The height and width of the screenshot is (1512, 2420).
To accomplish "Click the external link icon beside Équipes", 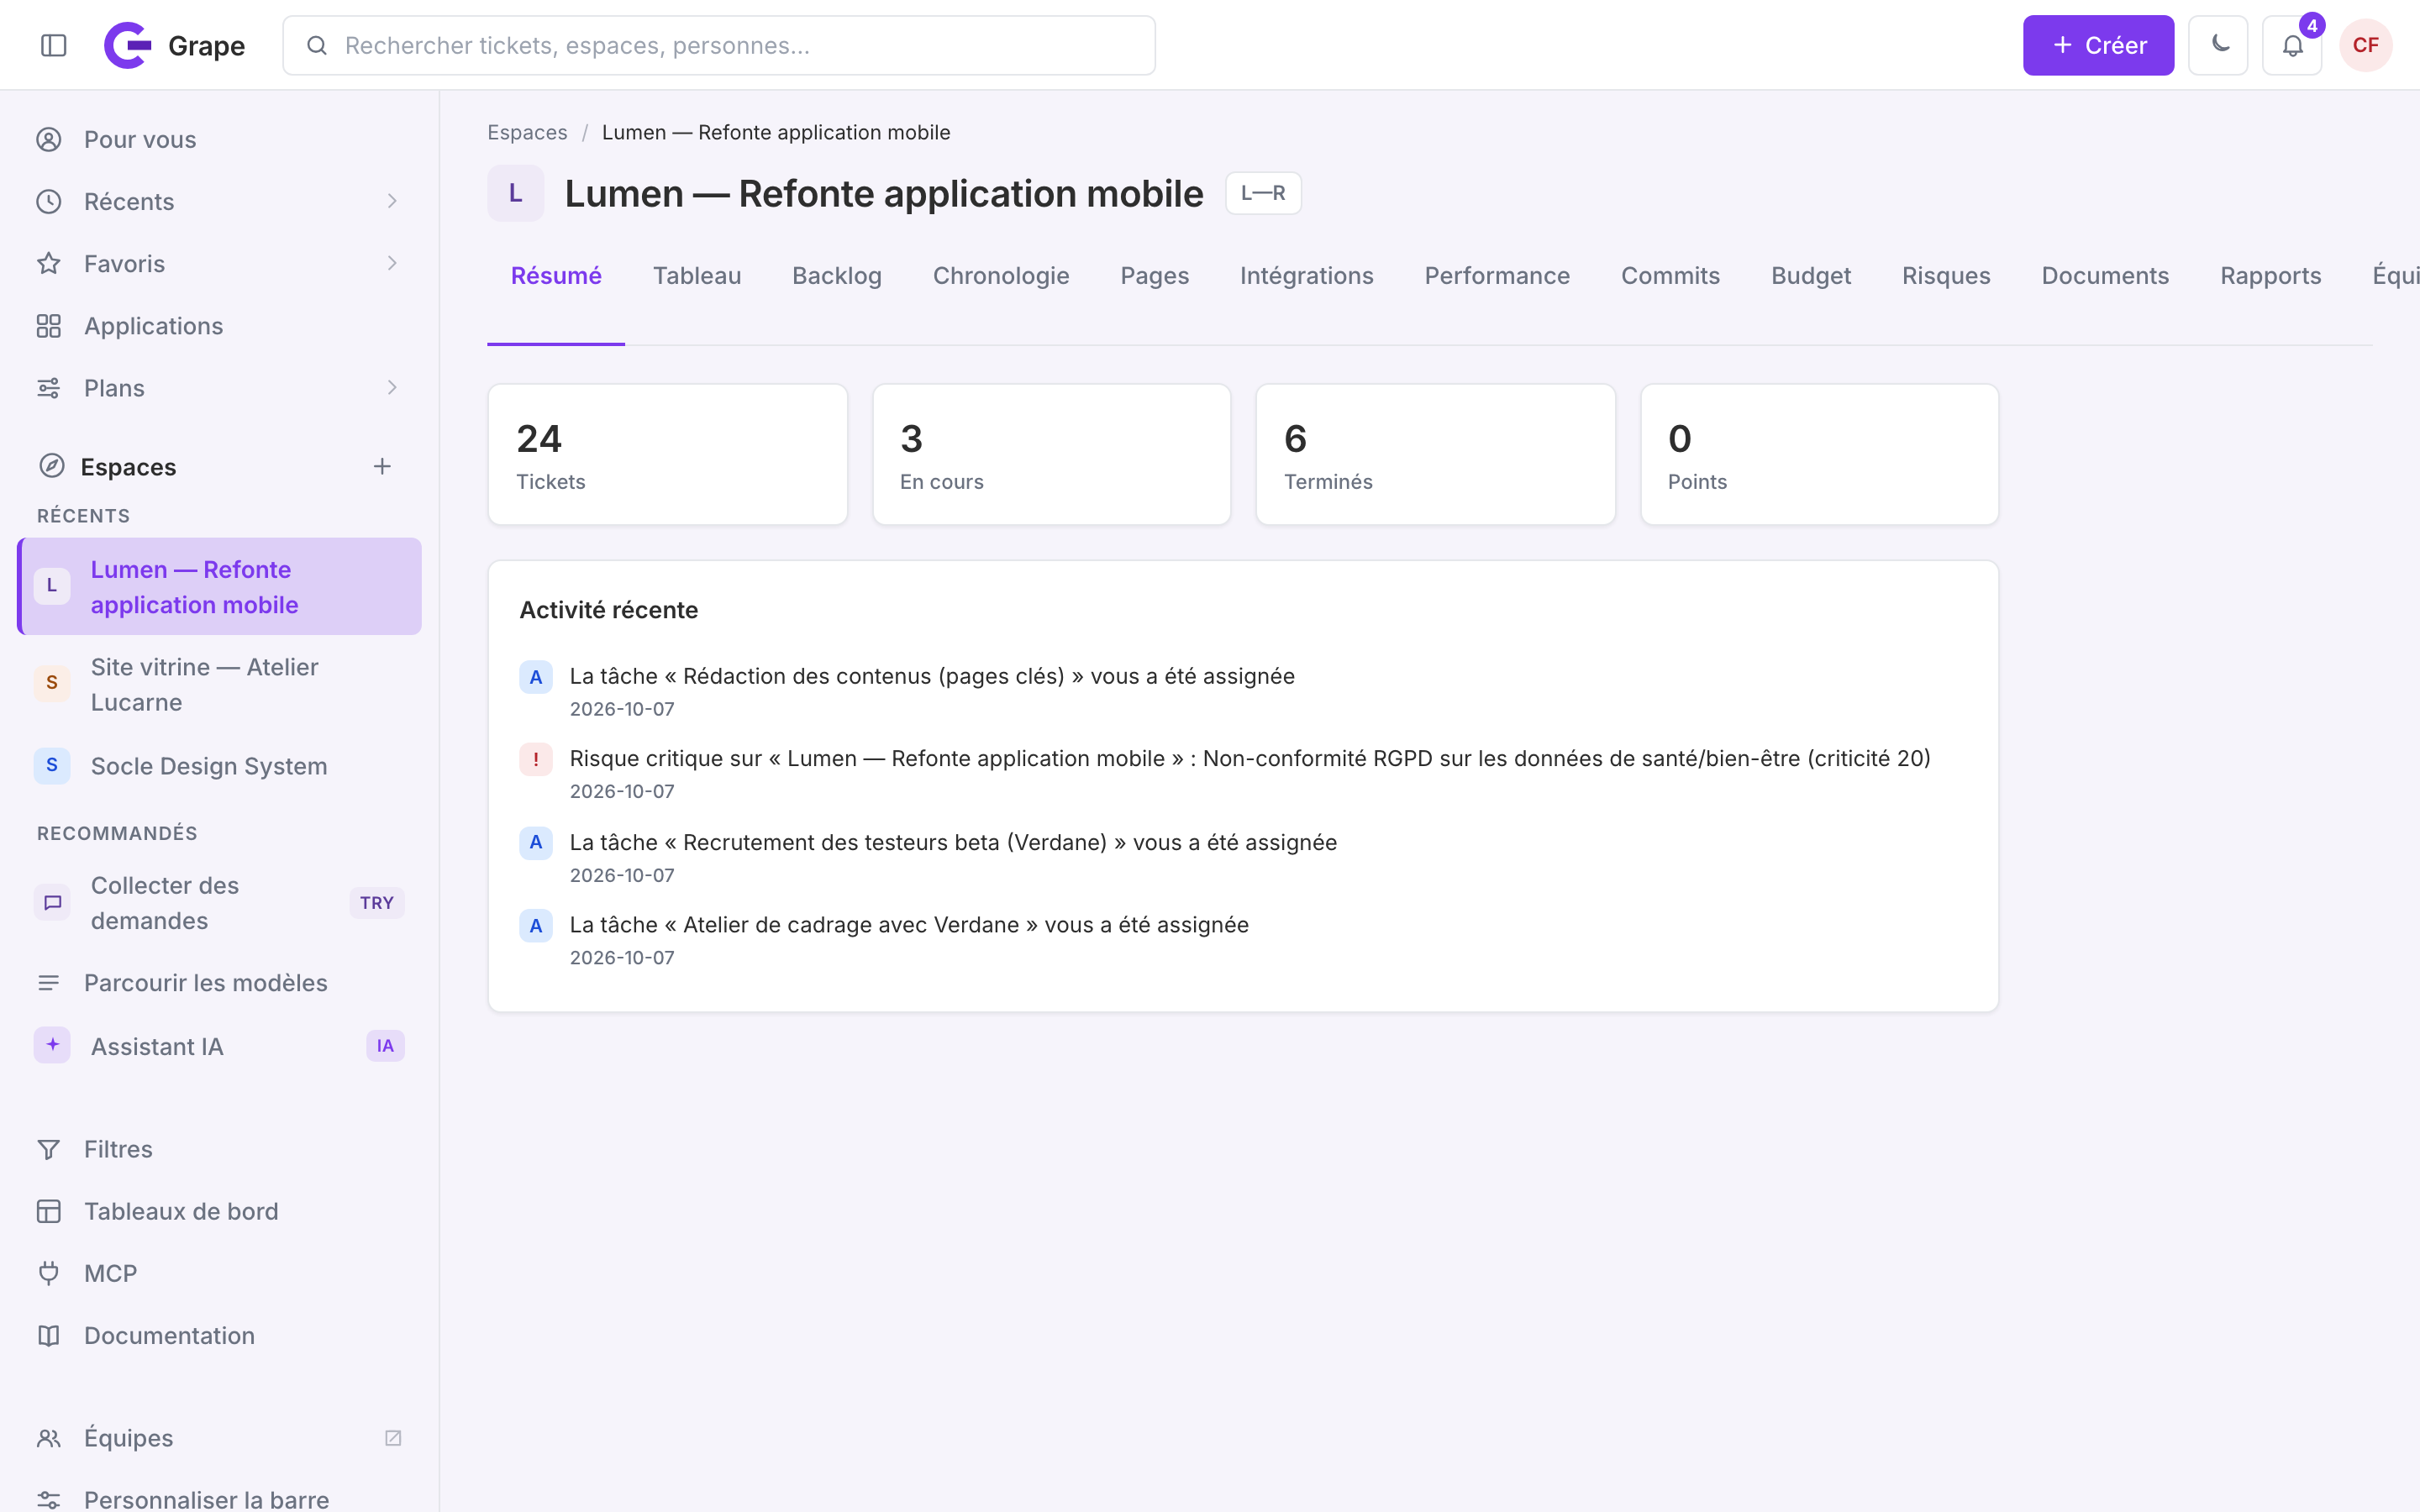I will [393, 1438].
